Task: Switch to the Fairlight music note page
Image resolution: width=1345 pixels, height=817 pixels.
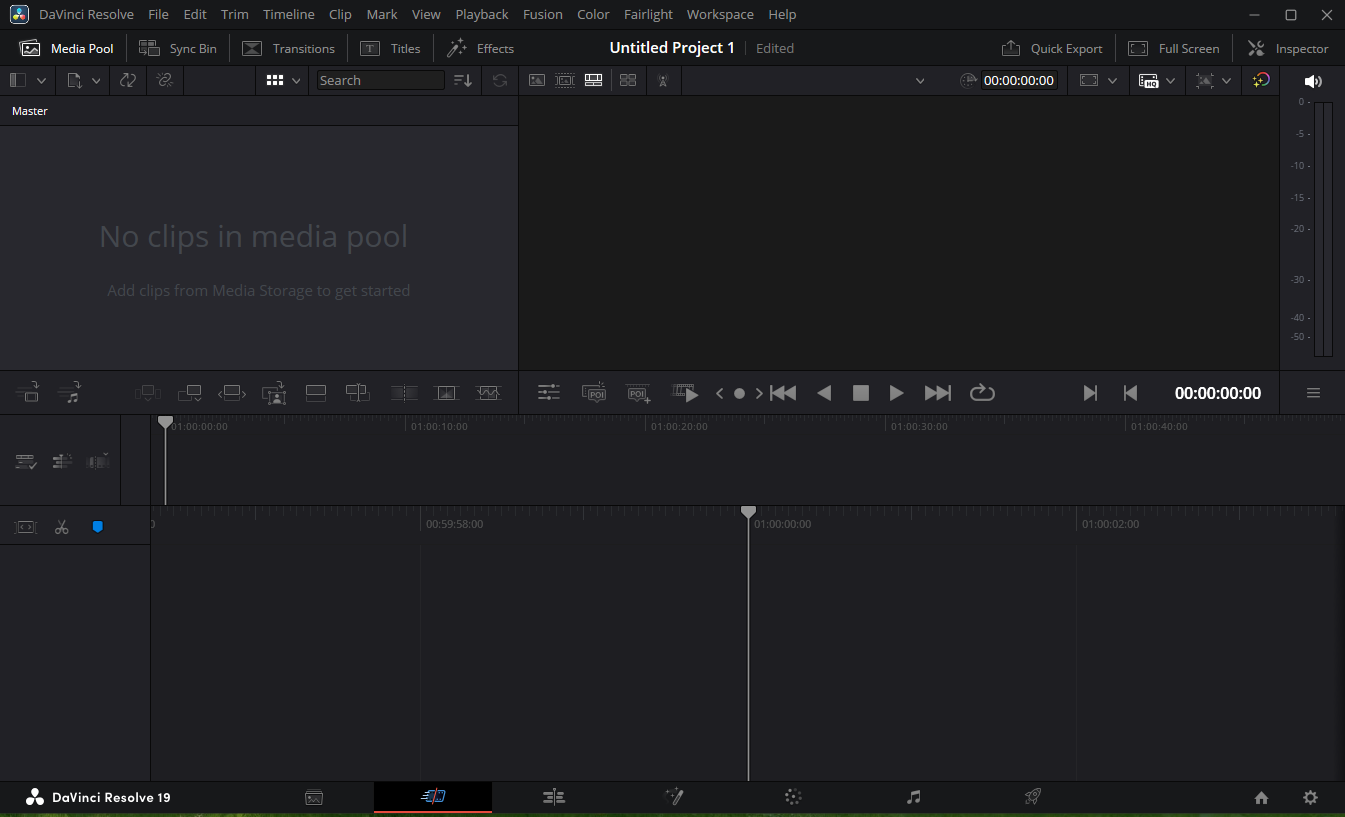Action: [x=913, y=797]
